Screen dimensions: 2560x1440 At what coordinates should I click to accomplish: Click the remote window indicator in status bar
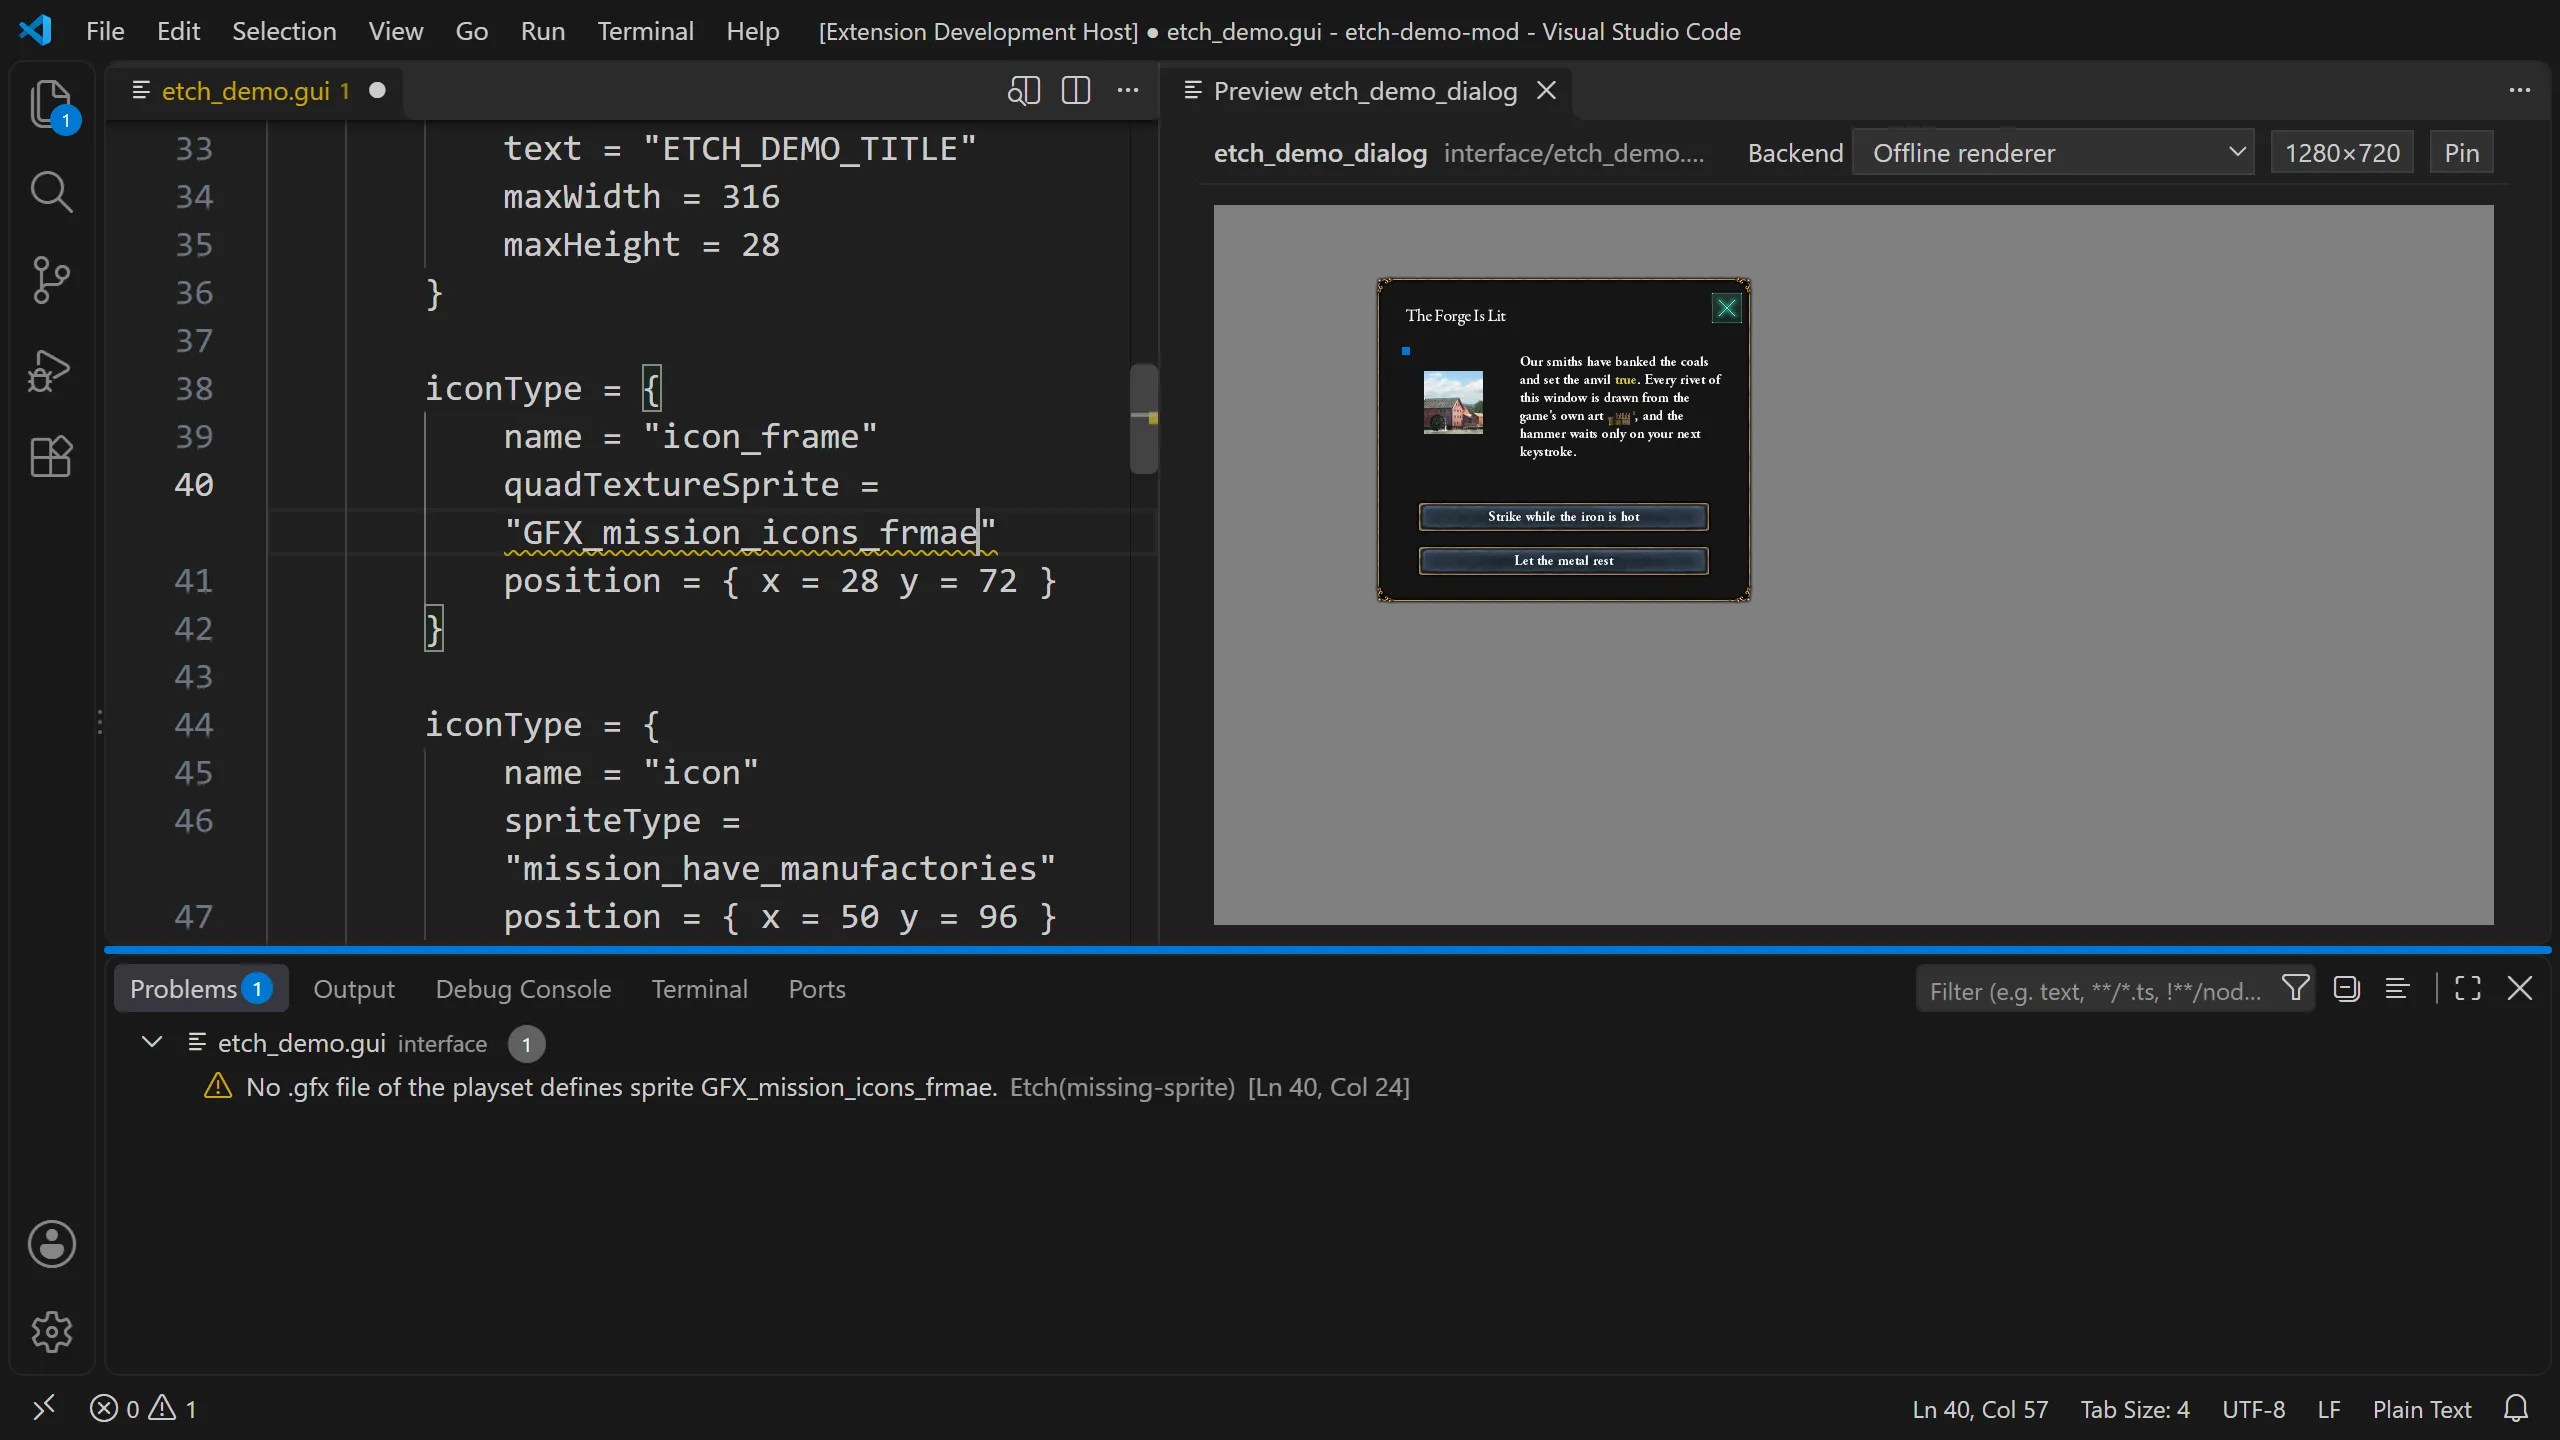coord(44,1409)
